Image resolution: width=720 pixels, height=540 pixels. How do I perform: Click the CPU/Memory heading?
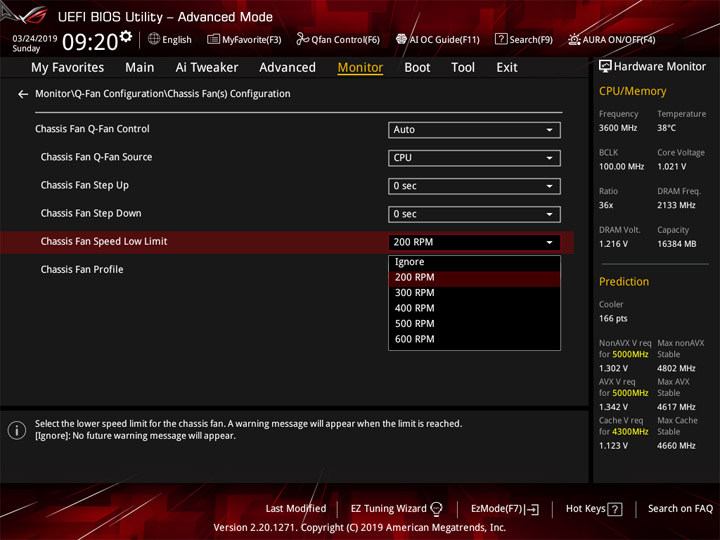[632, 91]
